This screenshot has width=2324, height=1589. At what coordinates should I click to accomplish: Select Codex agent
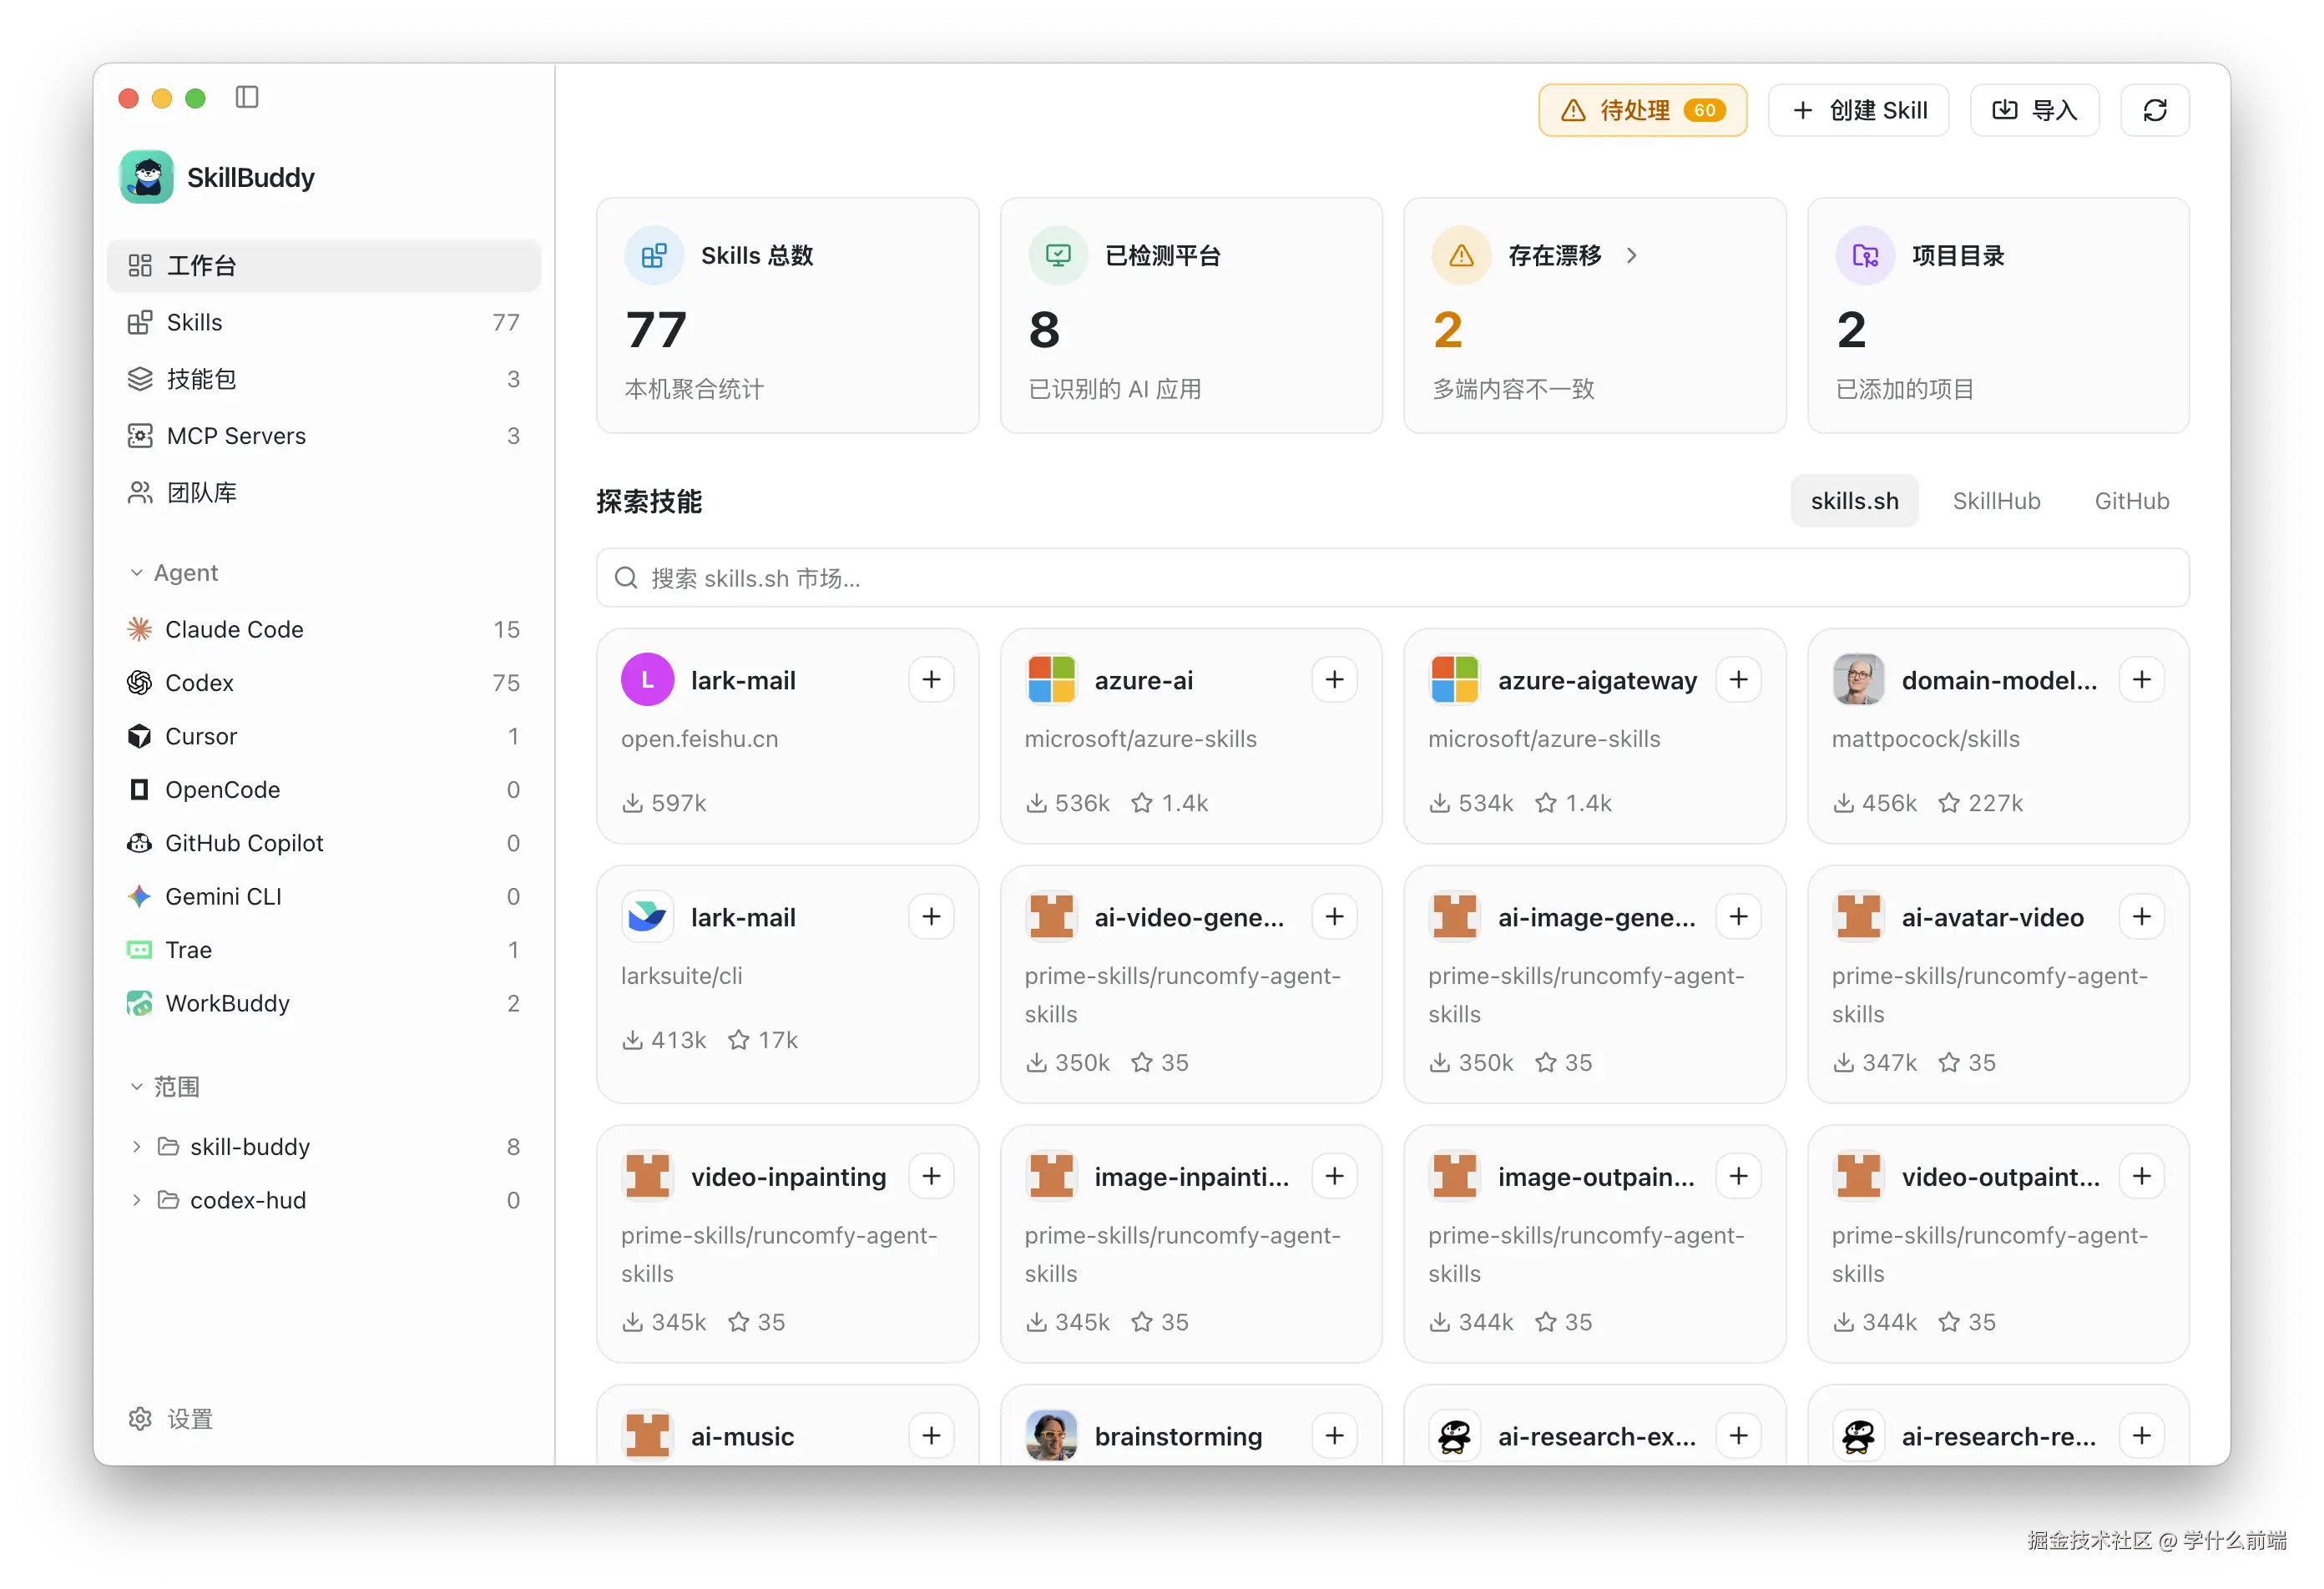point(324,683)
